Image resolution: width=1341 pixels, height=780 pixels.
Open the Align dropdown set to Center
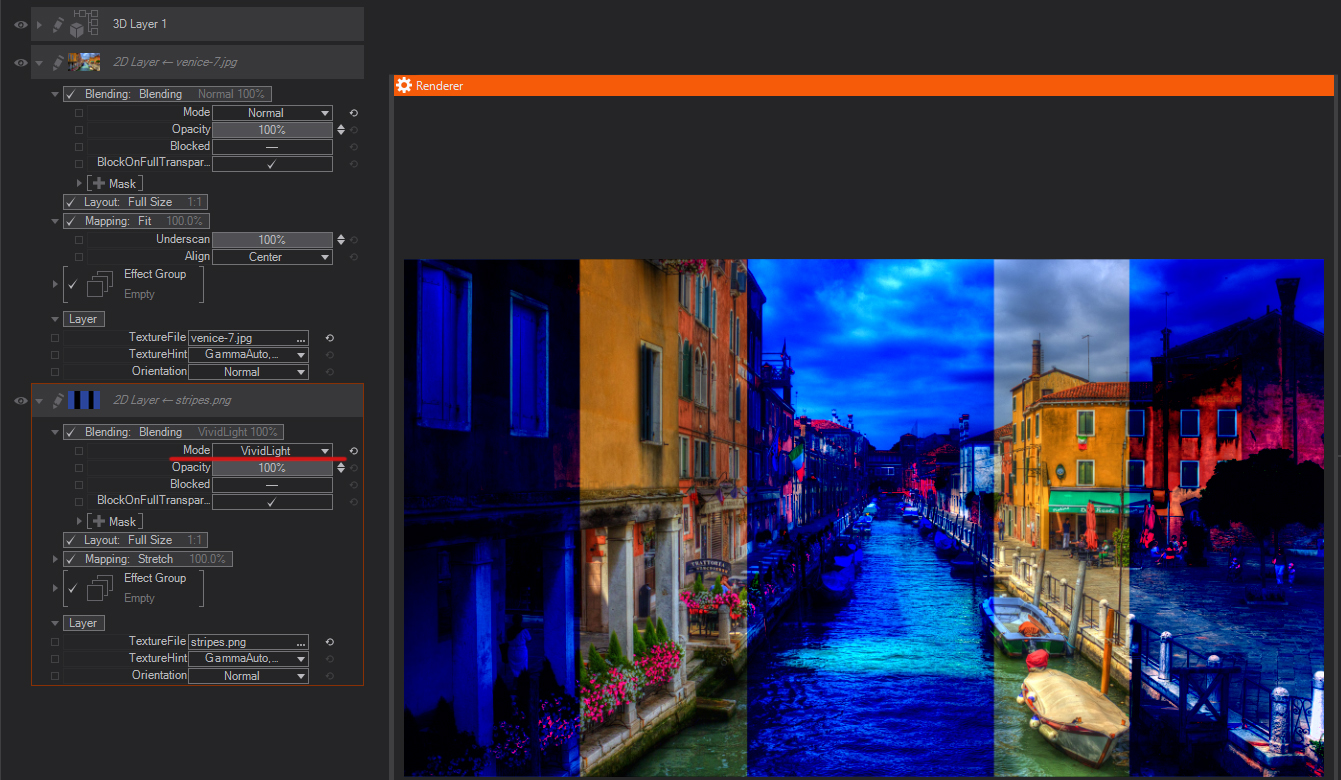[272, 257]
